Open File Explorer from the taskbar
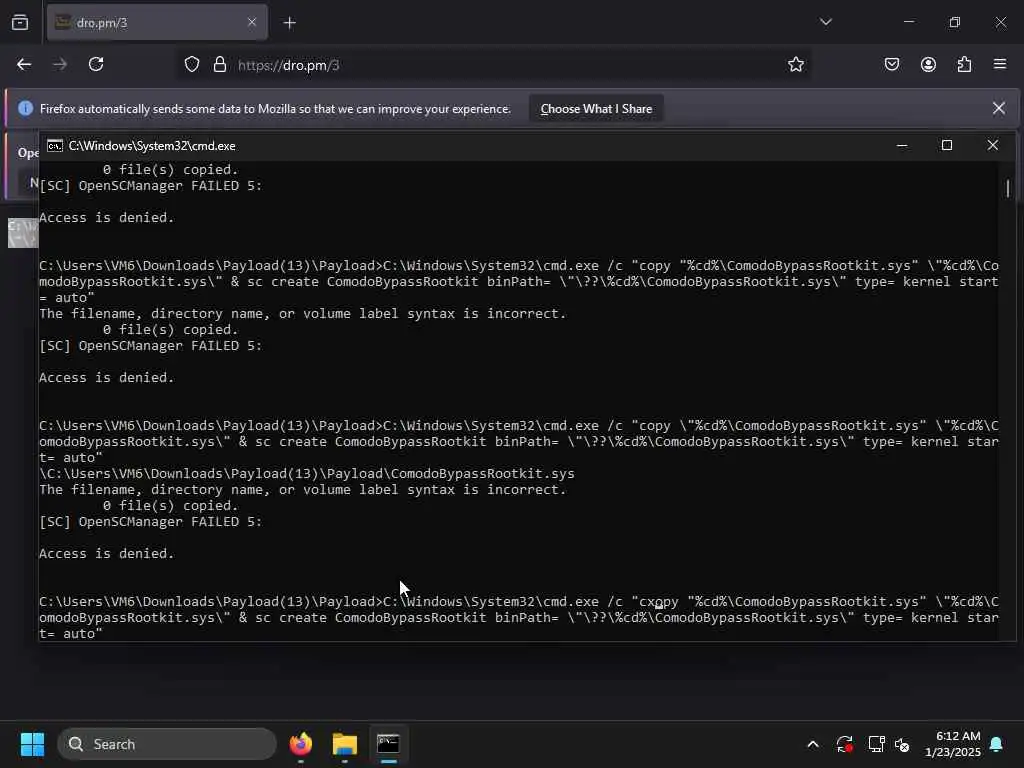Screen dimensions: 1024x768 pyautogui.click(x=345, y=744)
